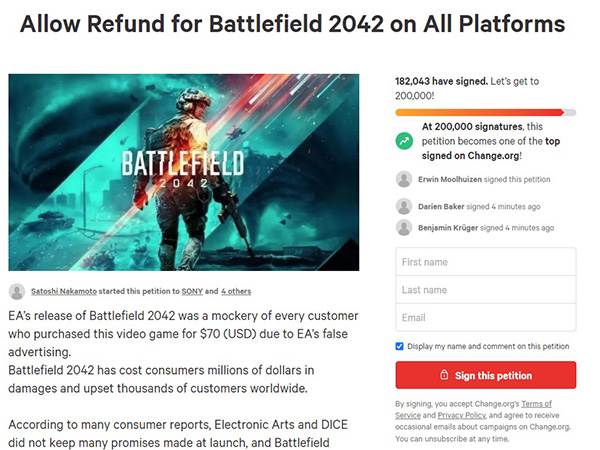Click the signature progress bar
Image resolution: width=600 pixels, height=450 pixels.
(485, 112)
